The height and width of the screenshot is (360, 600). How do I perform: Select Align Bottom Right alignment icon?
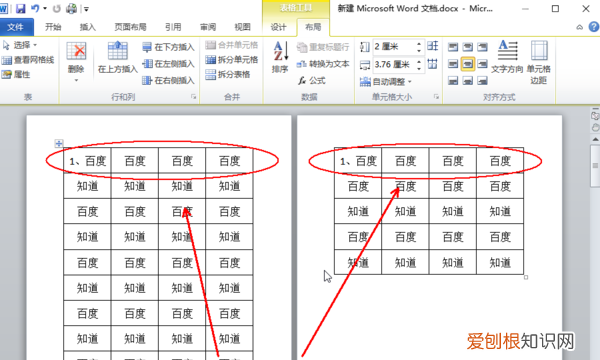coord(482,81)
